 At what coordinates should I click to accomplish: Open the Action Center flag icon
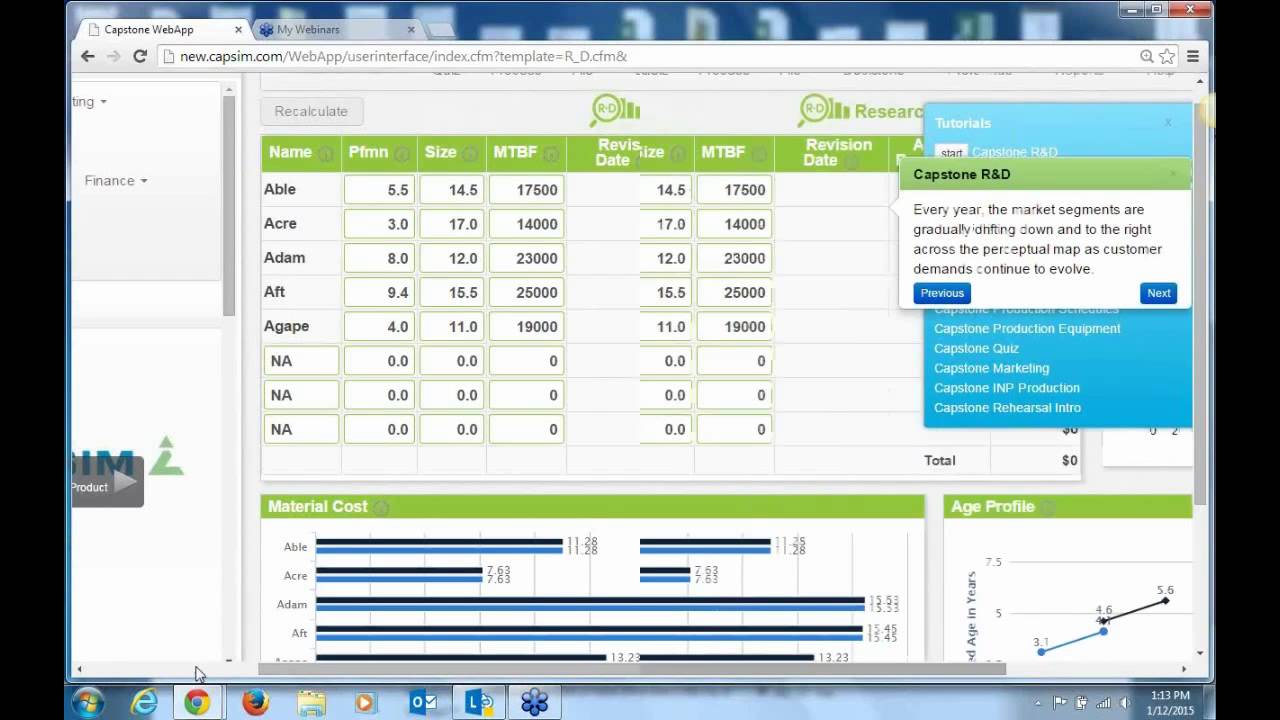click(x=1060, y=703)
